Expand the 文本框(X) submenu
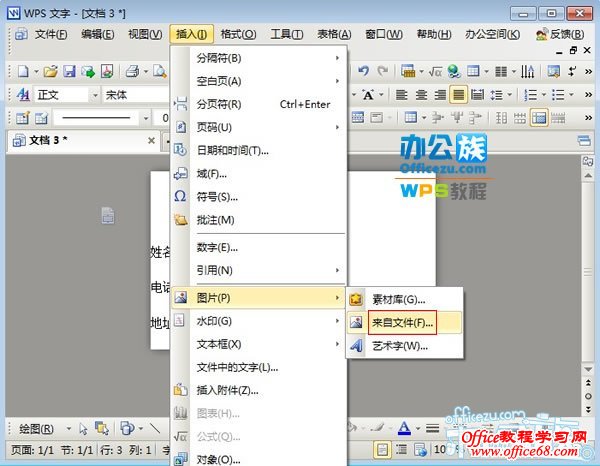Image resolution: width=600 pixels, height=466 pixels. coord(259,344)
